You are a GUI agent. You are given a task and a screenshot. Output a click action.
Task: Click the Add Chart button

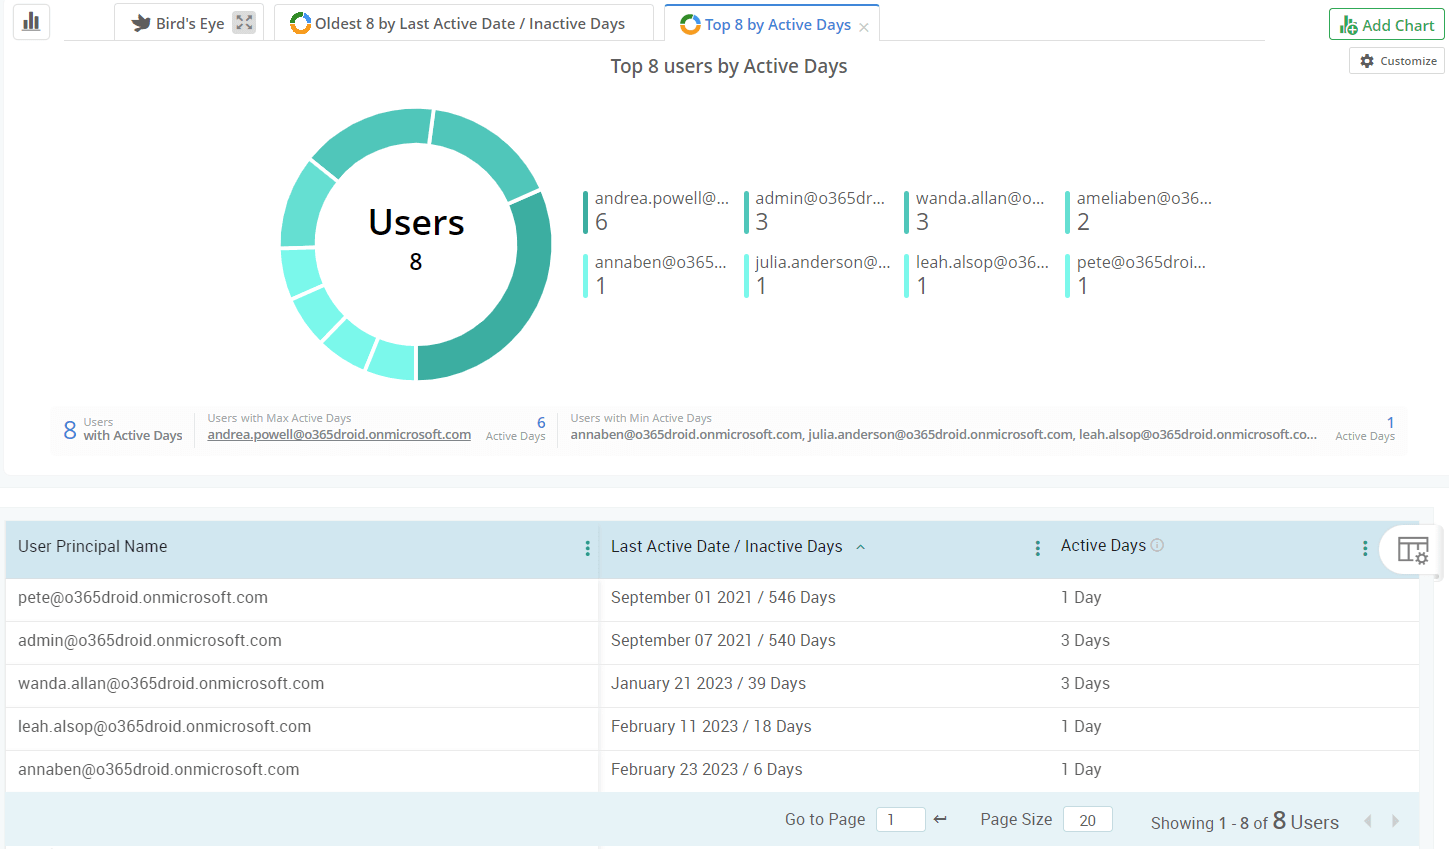click(1386, 24)
